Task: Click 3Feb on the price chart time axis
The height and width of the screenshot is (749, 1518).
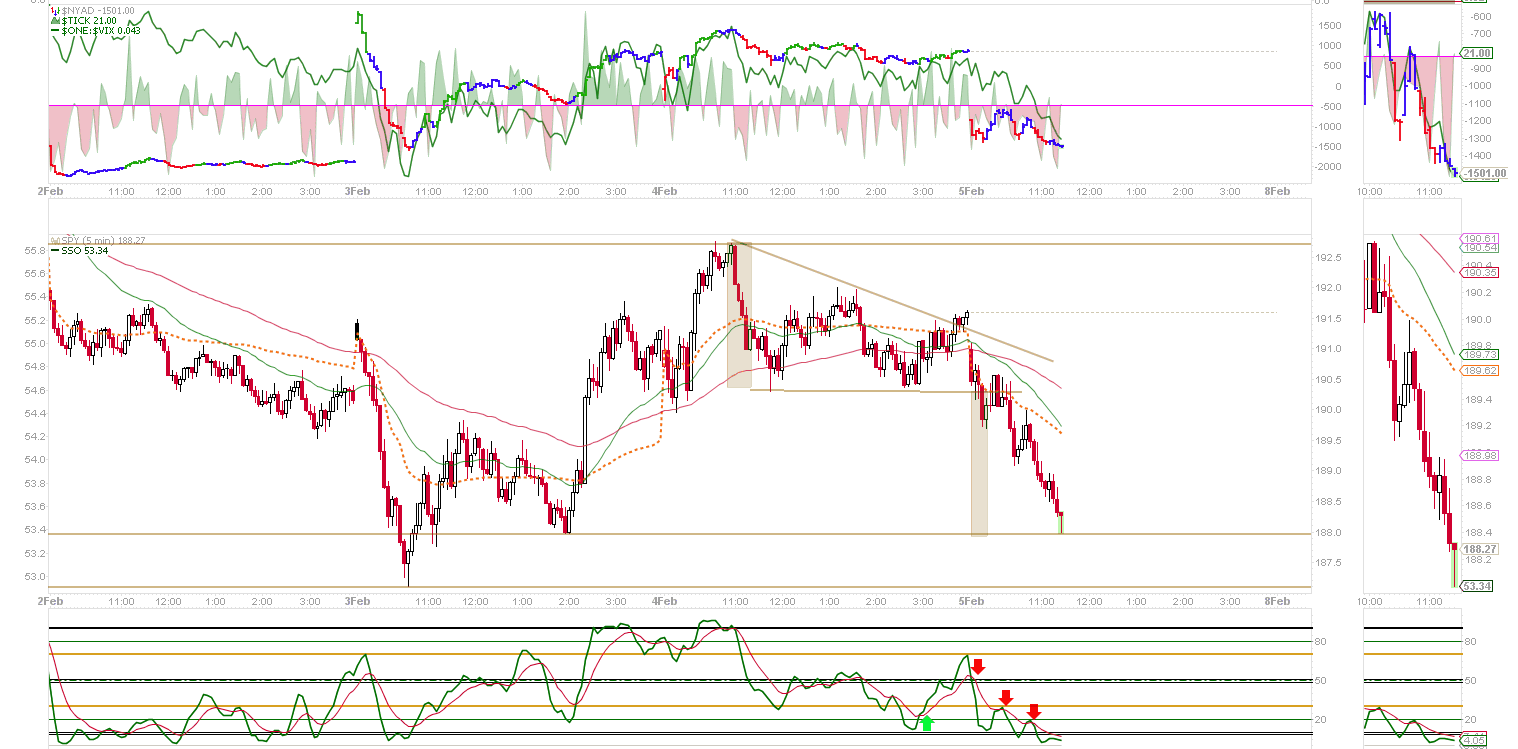Action: click(358, 601)
